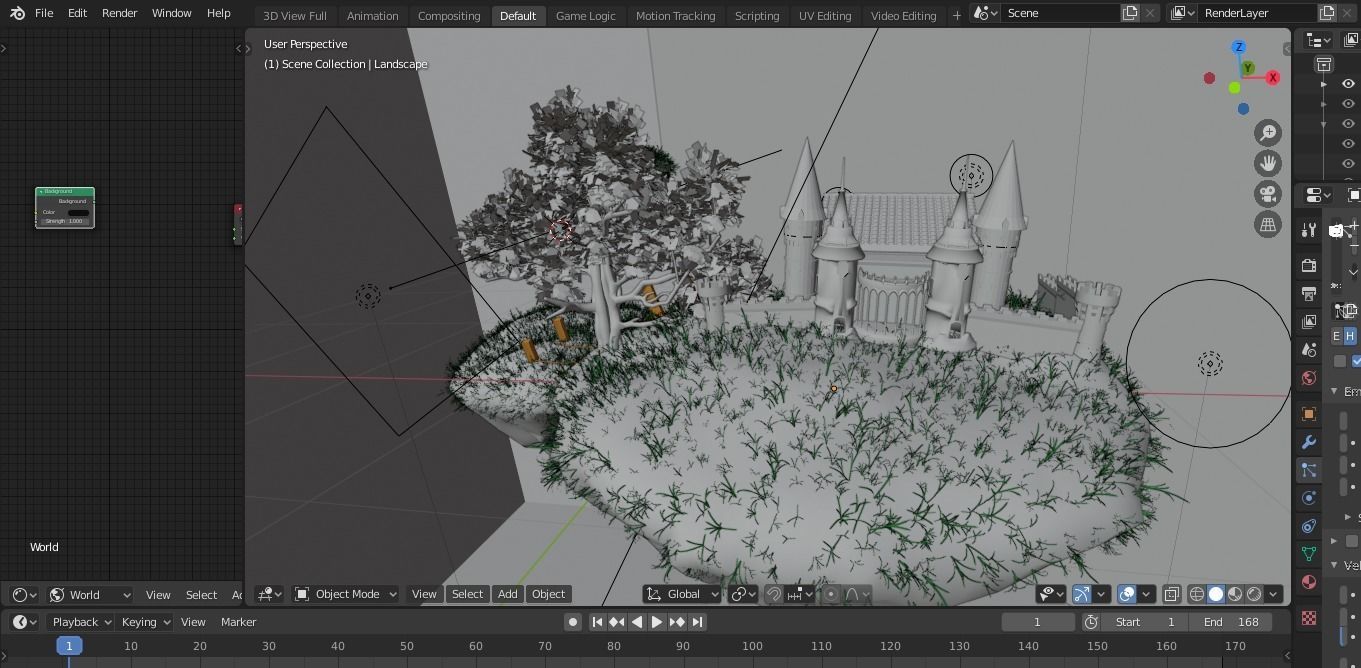Toggle show overlays button
The width and height of the screenshot is (1361, 668).
click(x=1127, y=594)
